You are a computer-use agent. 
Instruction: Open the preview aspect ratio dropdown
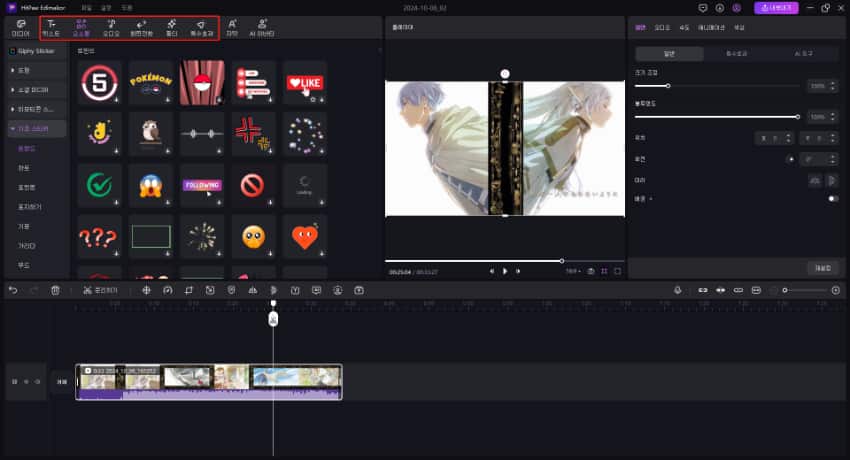[572, 270]
